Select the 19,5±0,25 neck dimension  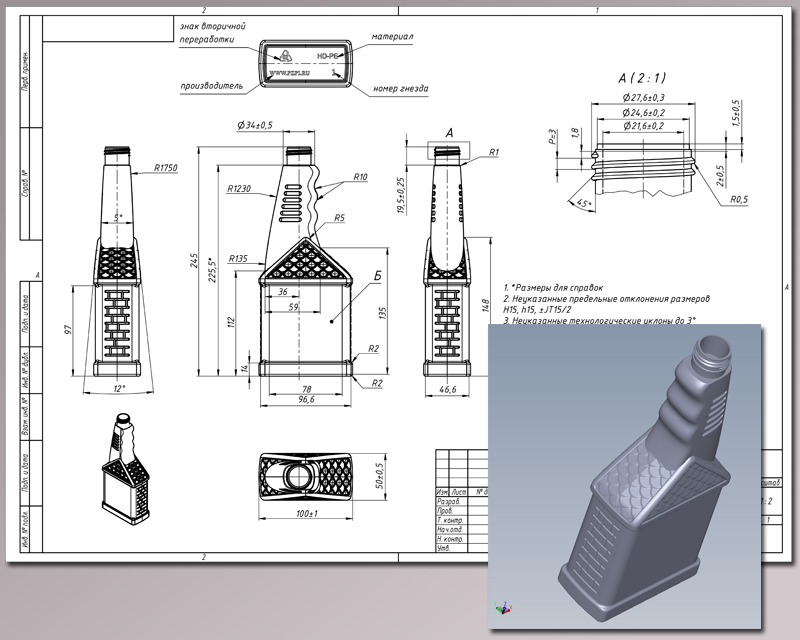[x=401, y=196]
